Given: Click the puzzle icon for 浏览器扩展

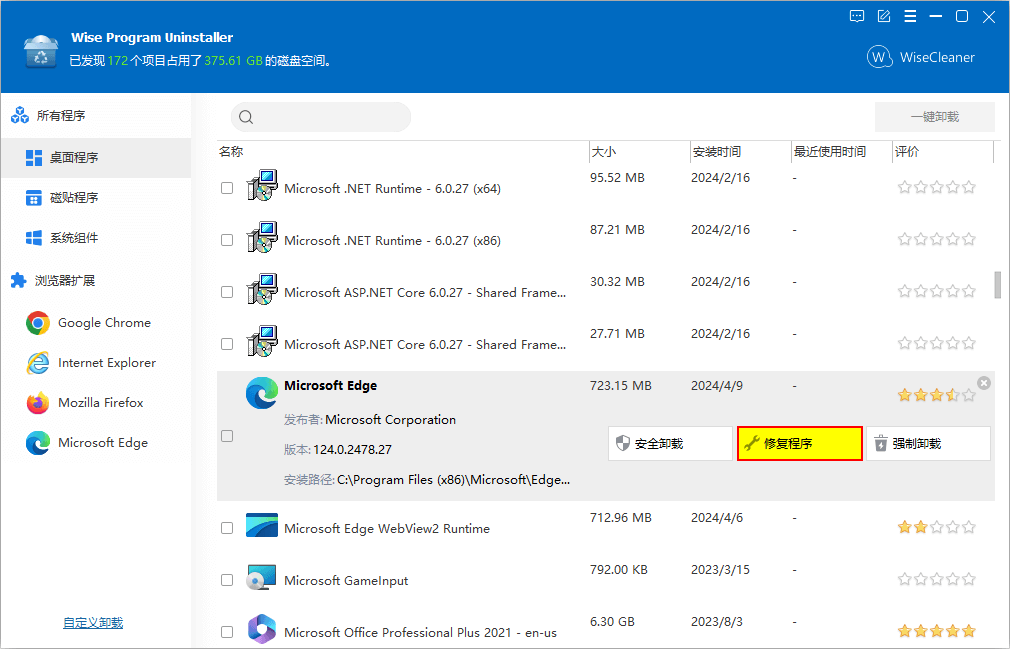Looking at the screenshot, I should [x=19, y=281].
